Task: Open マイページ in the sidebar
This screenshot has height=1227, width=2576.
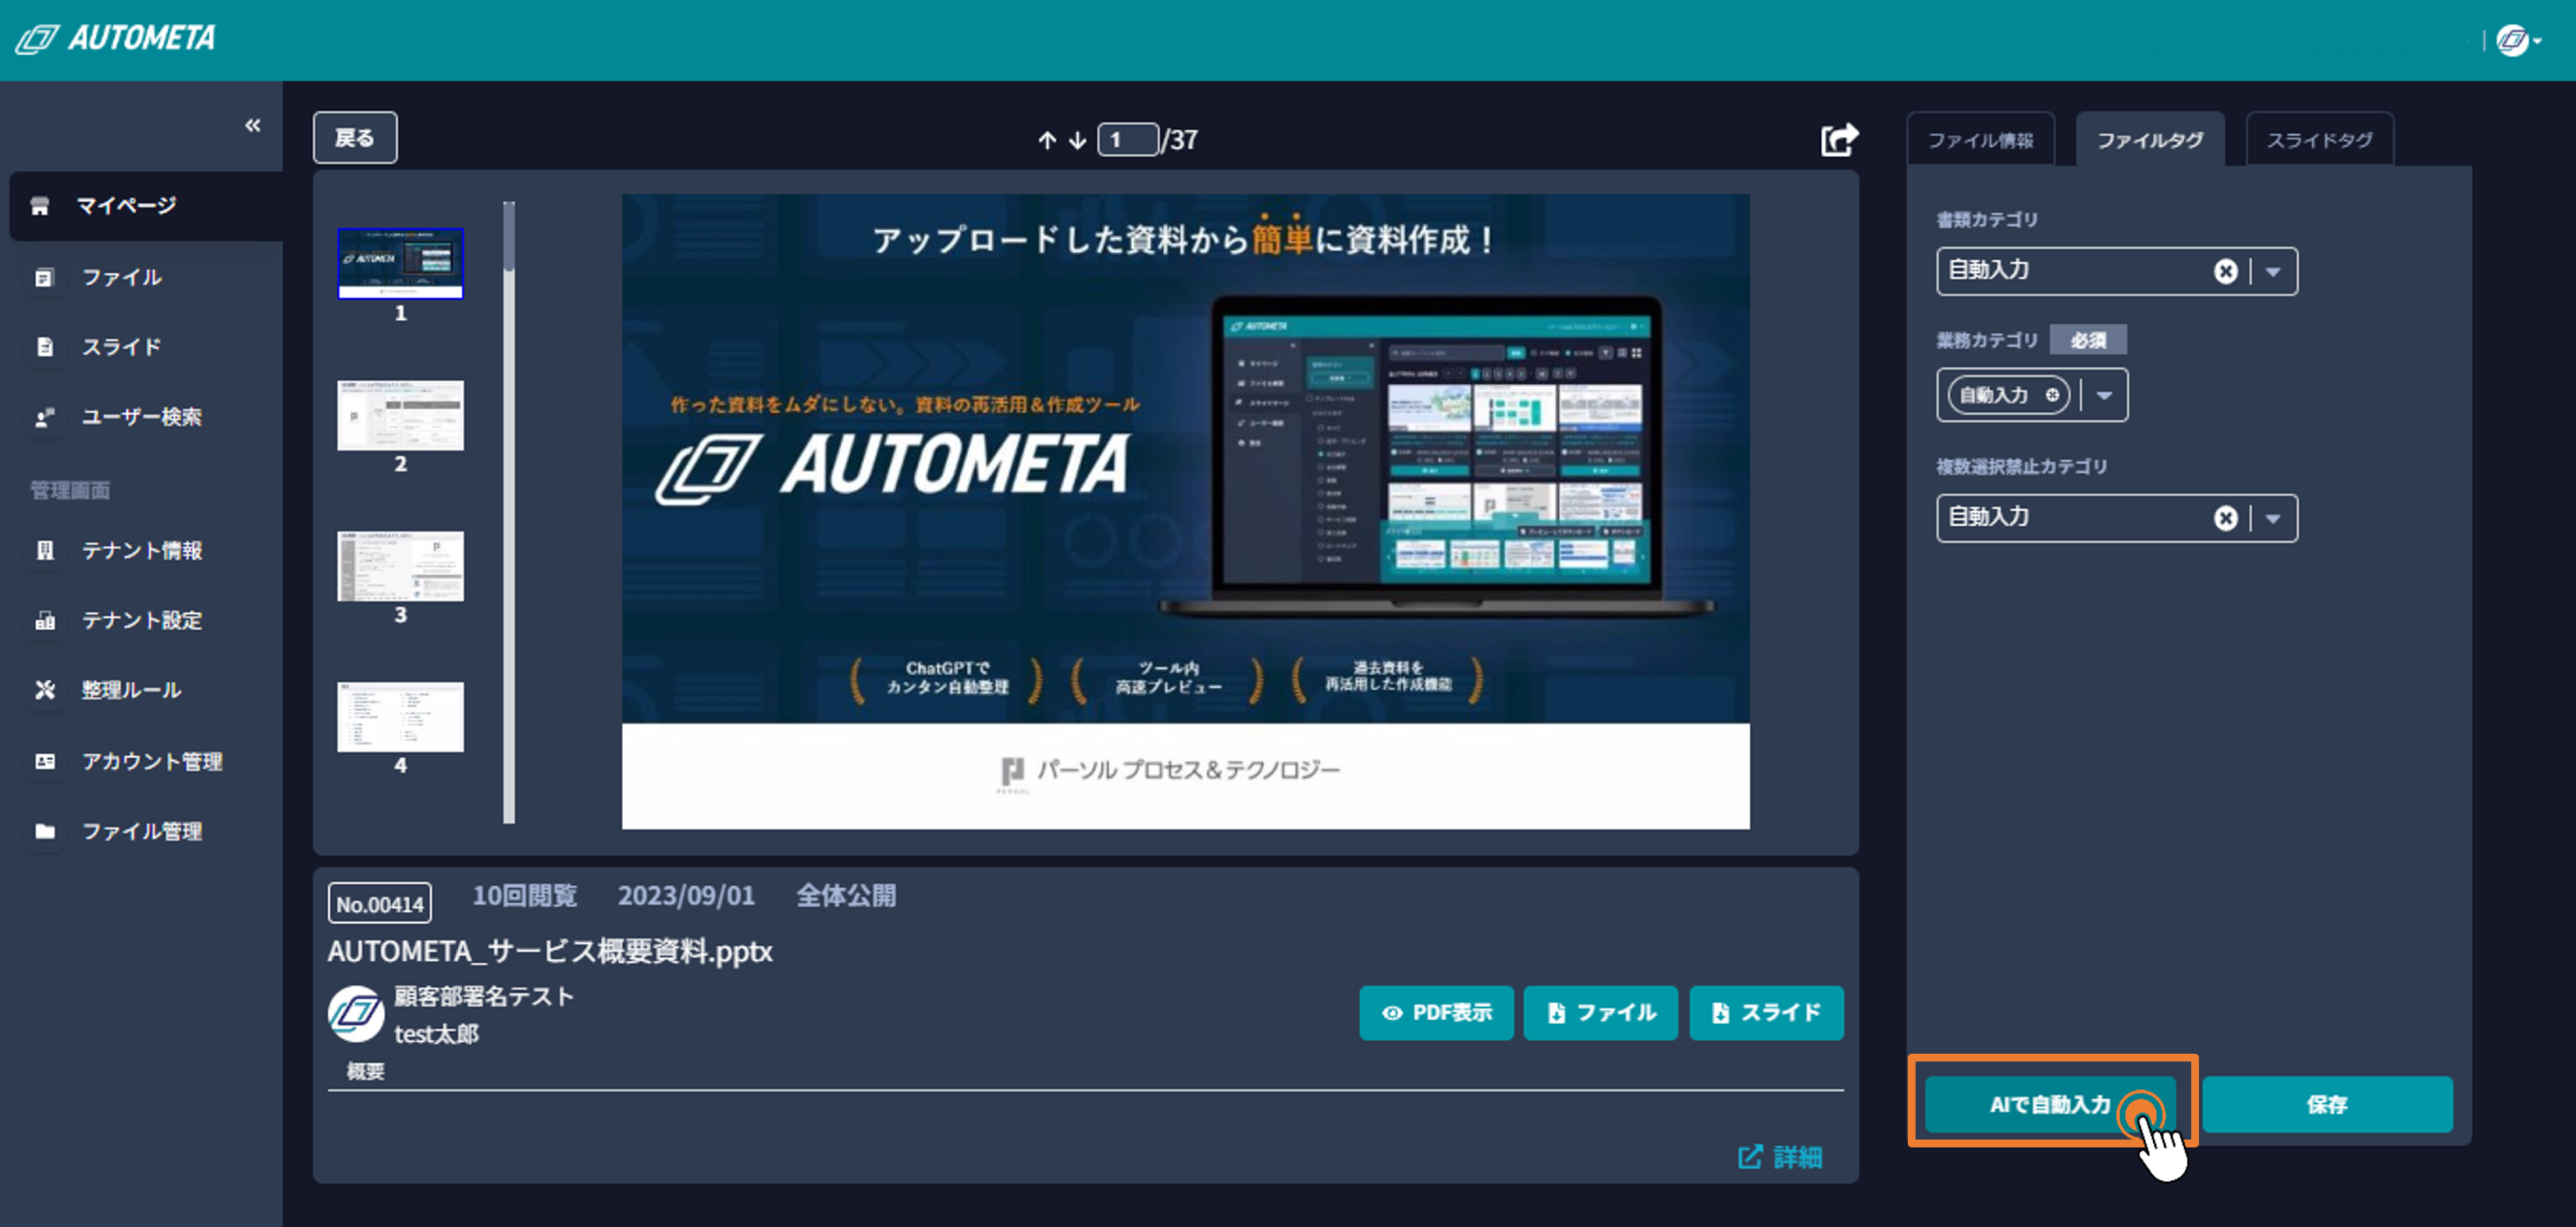Action: 146,205
